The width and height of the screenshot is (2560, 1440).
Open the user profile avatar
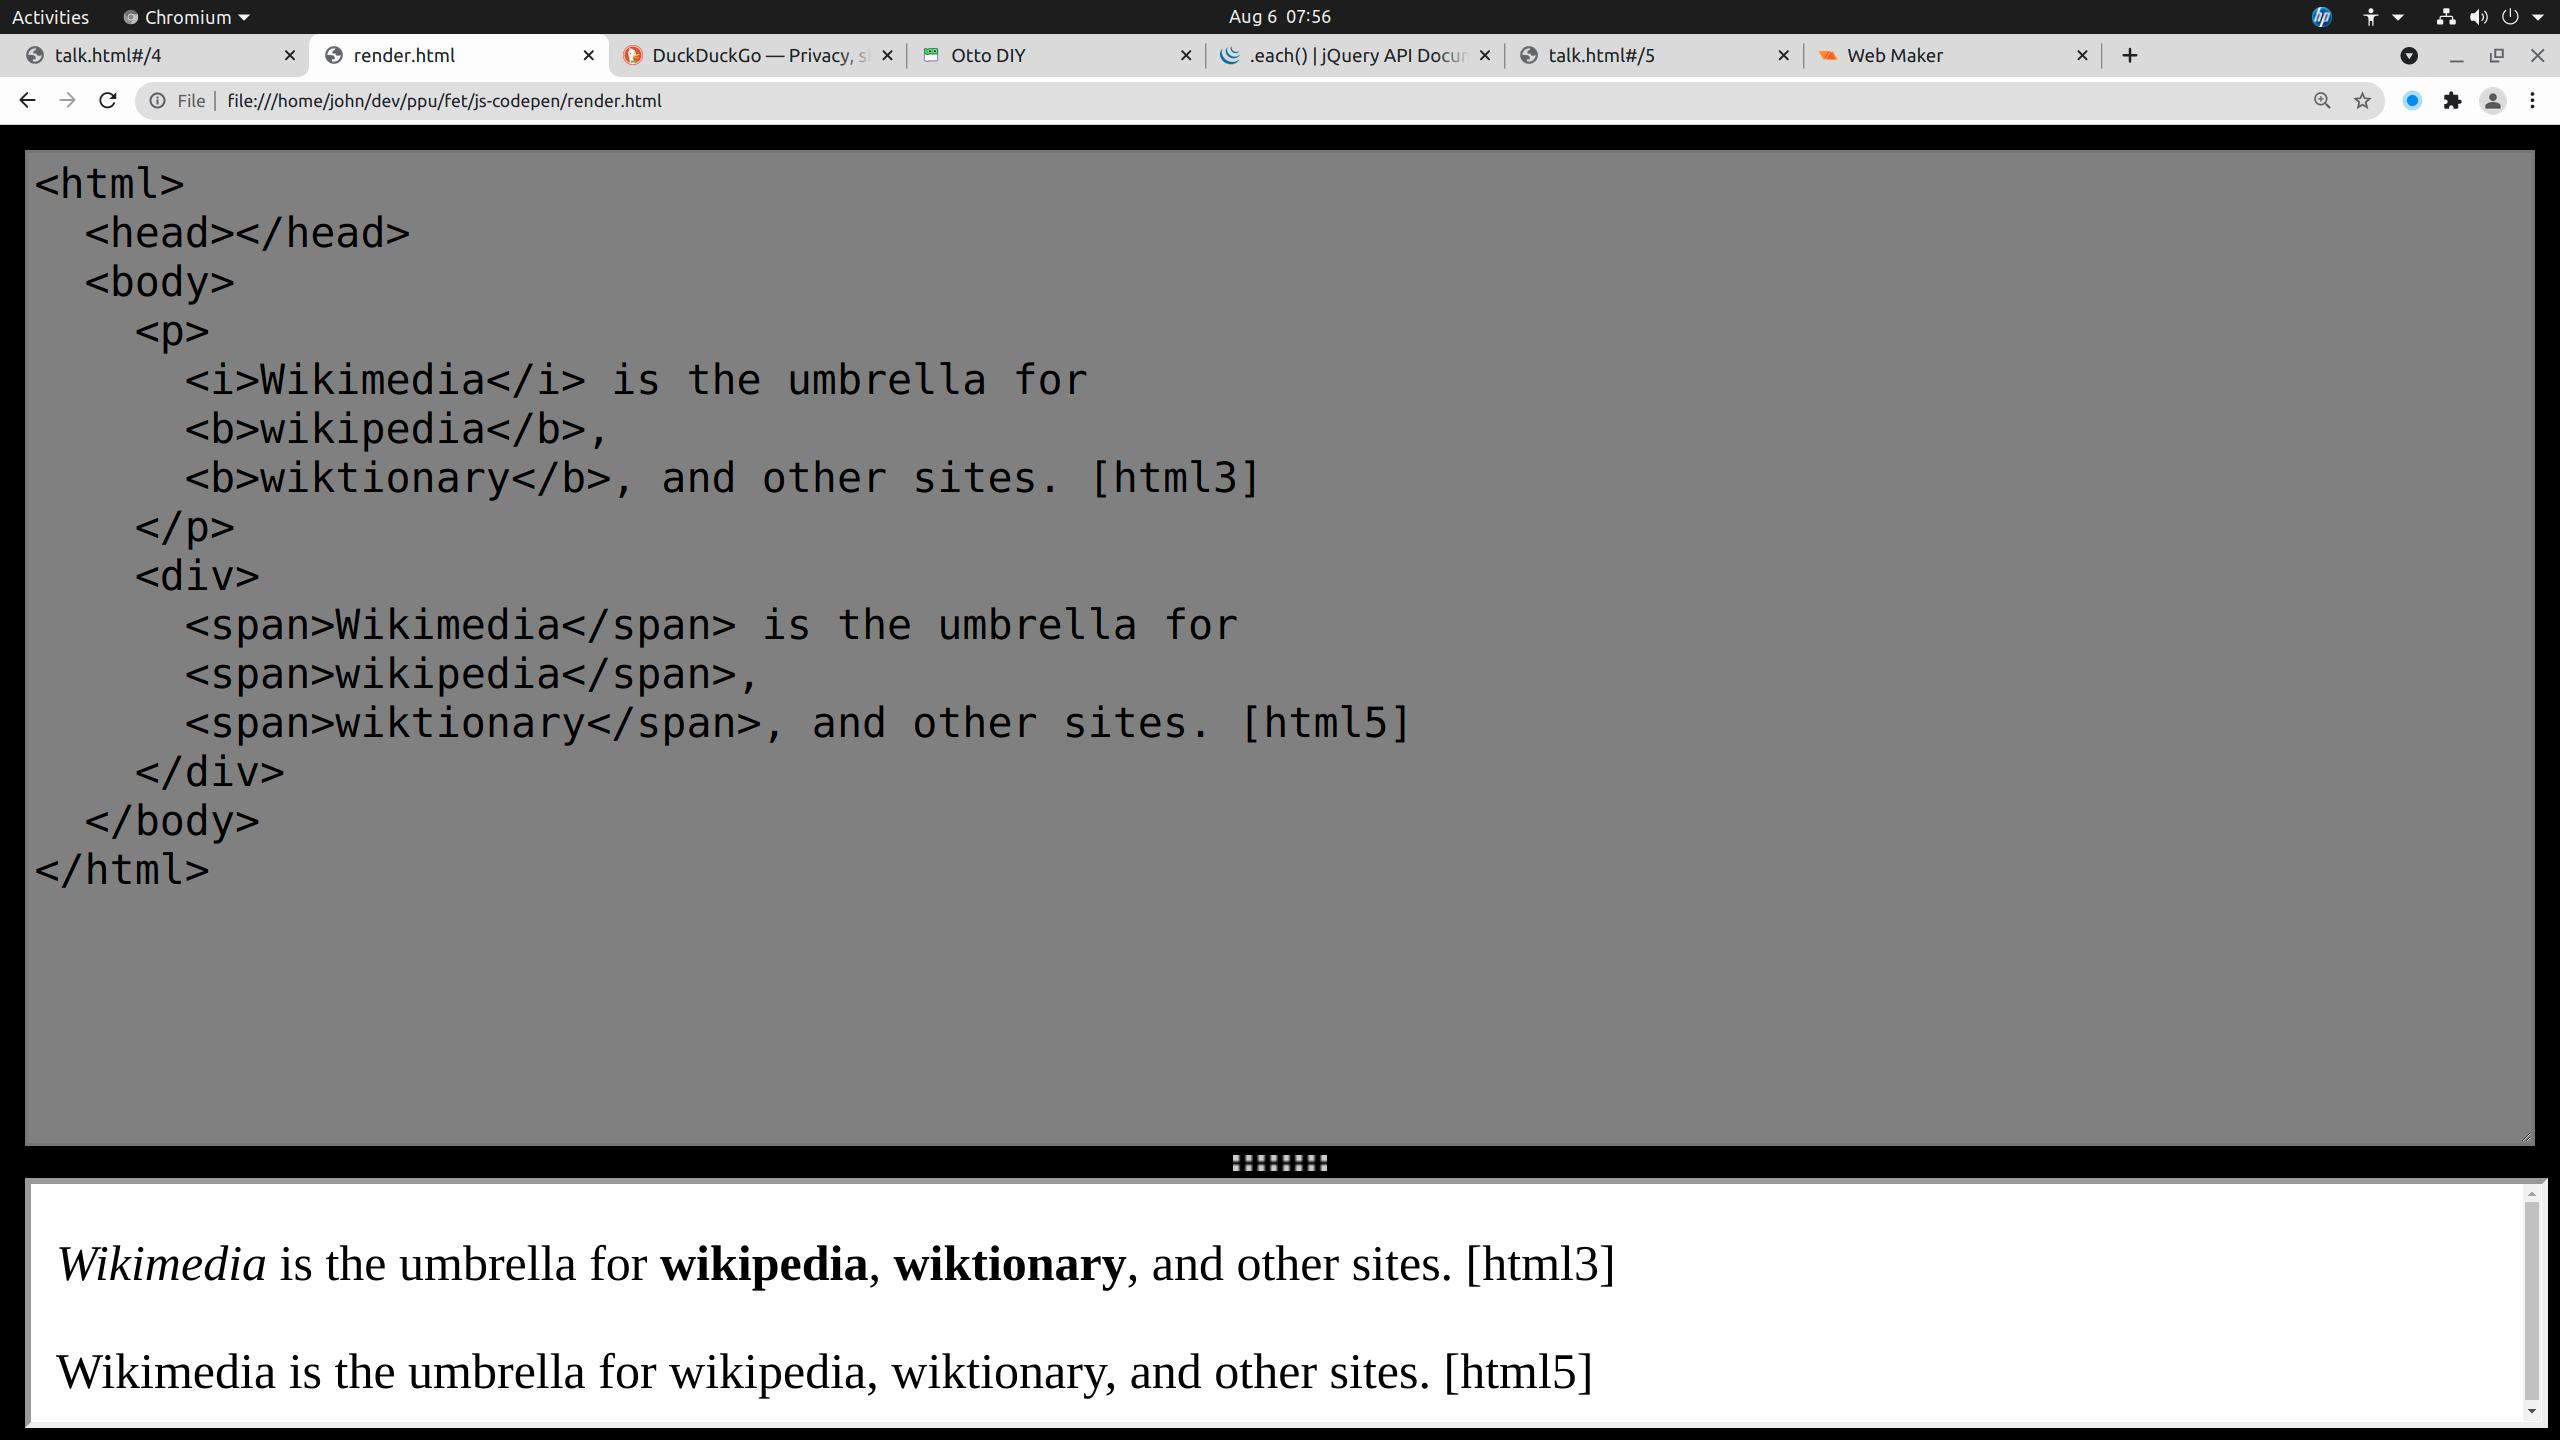[2493, 100]
